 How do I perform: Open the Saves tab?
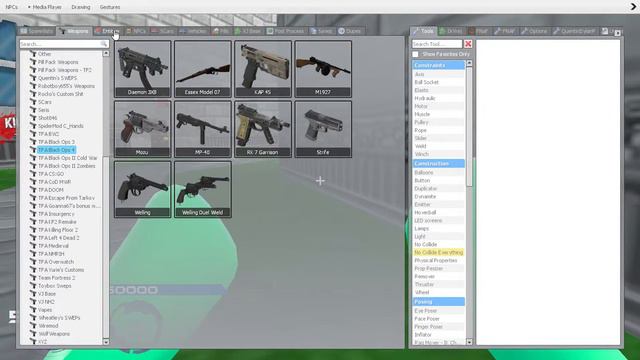click(x=321, y=31)
